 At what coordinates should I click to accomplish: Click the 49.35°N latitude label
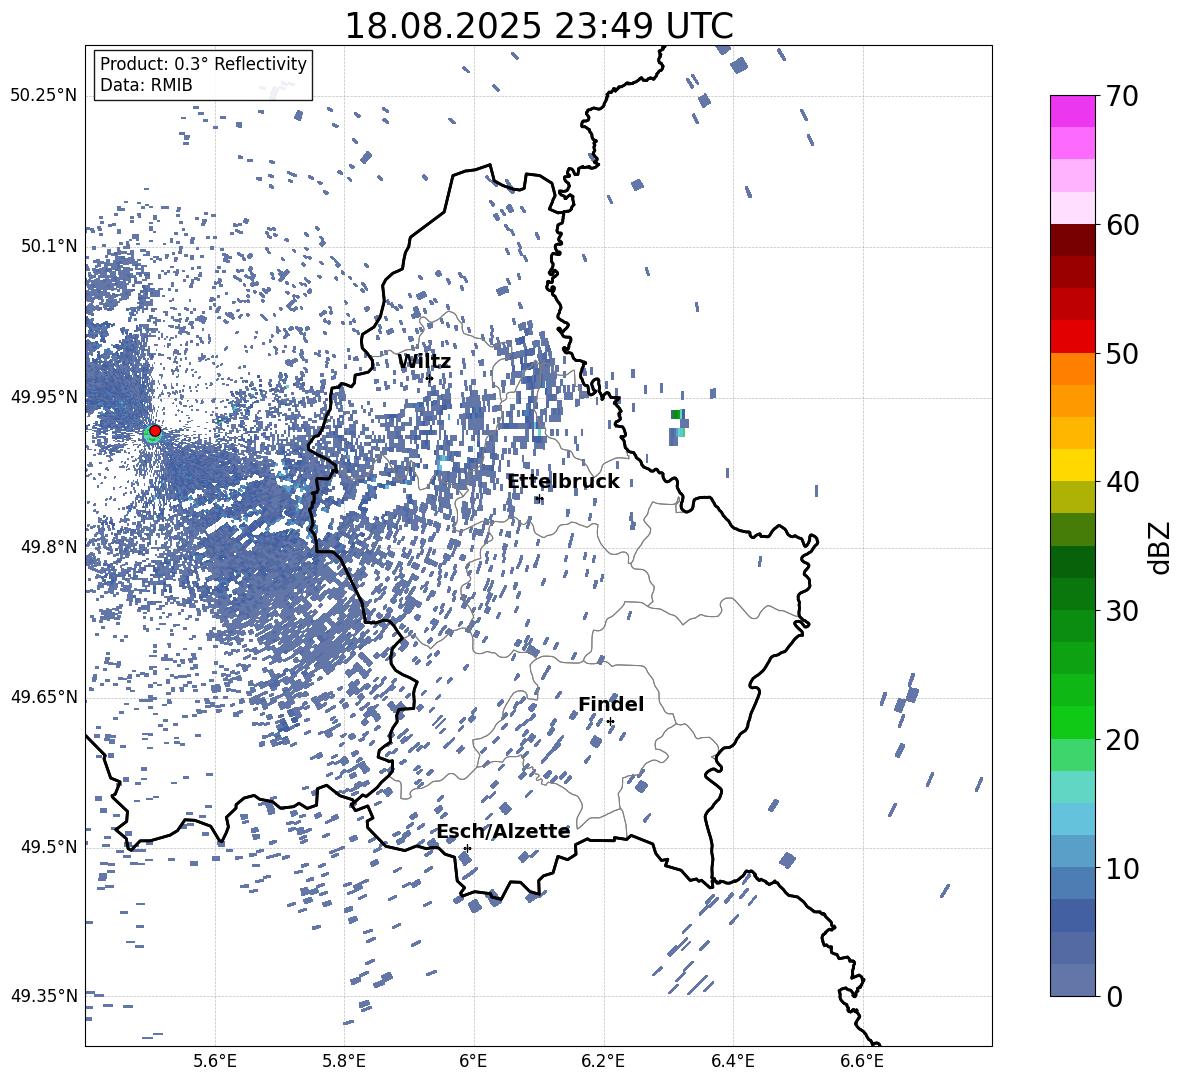[44, 996]
